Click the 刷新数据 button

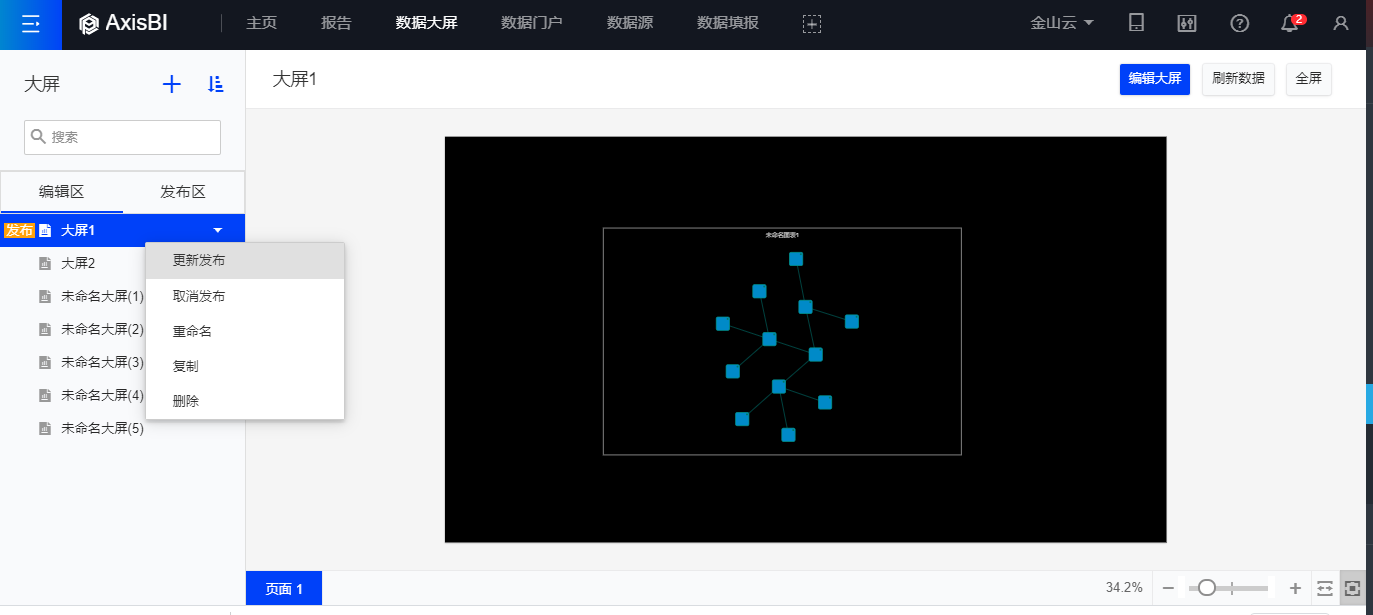pos(1238,78)
